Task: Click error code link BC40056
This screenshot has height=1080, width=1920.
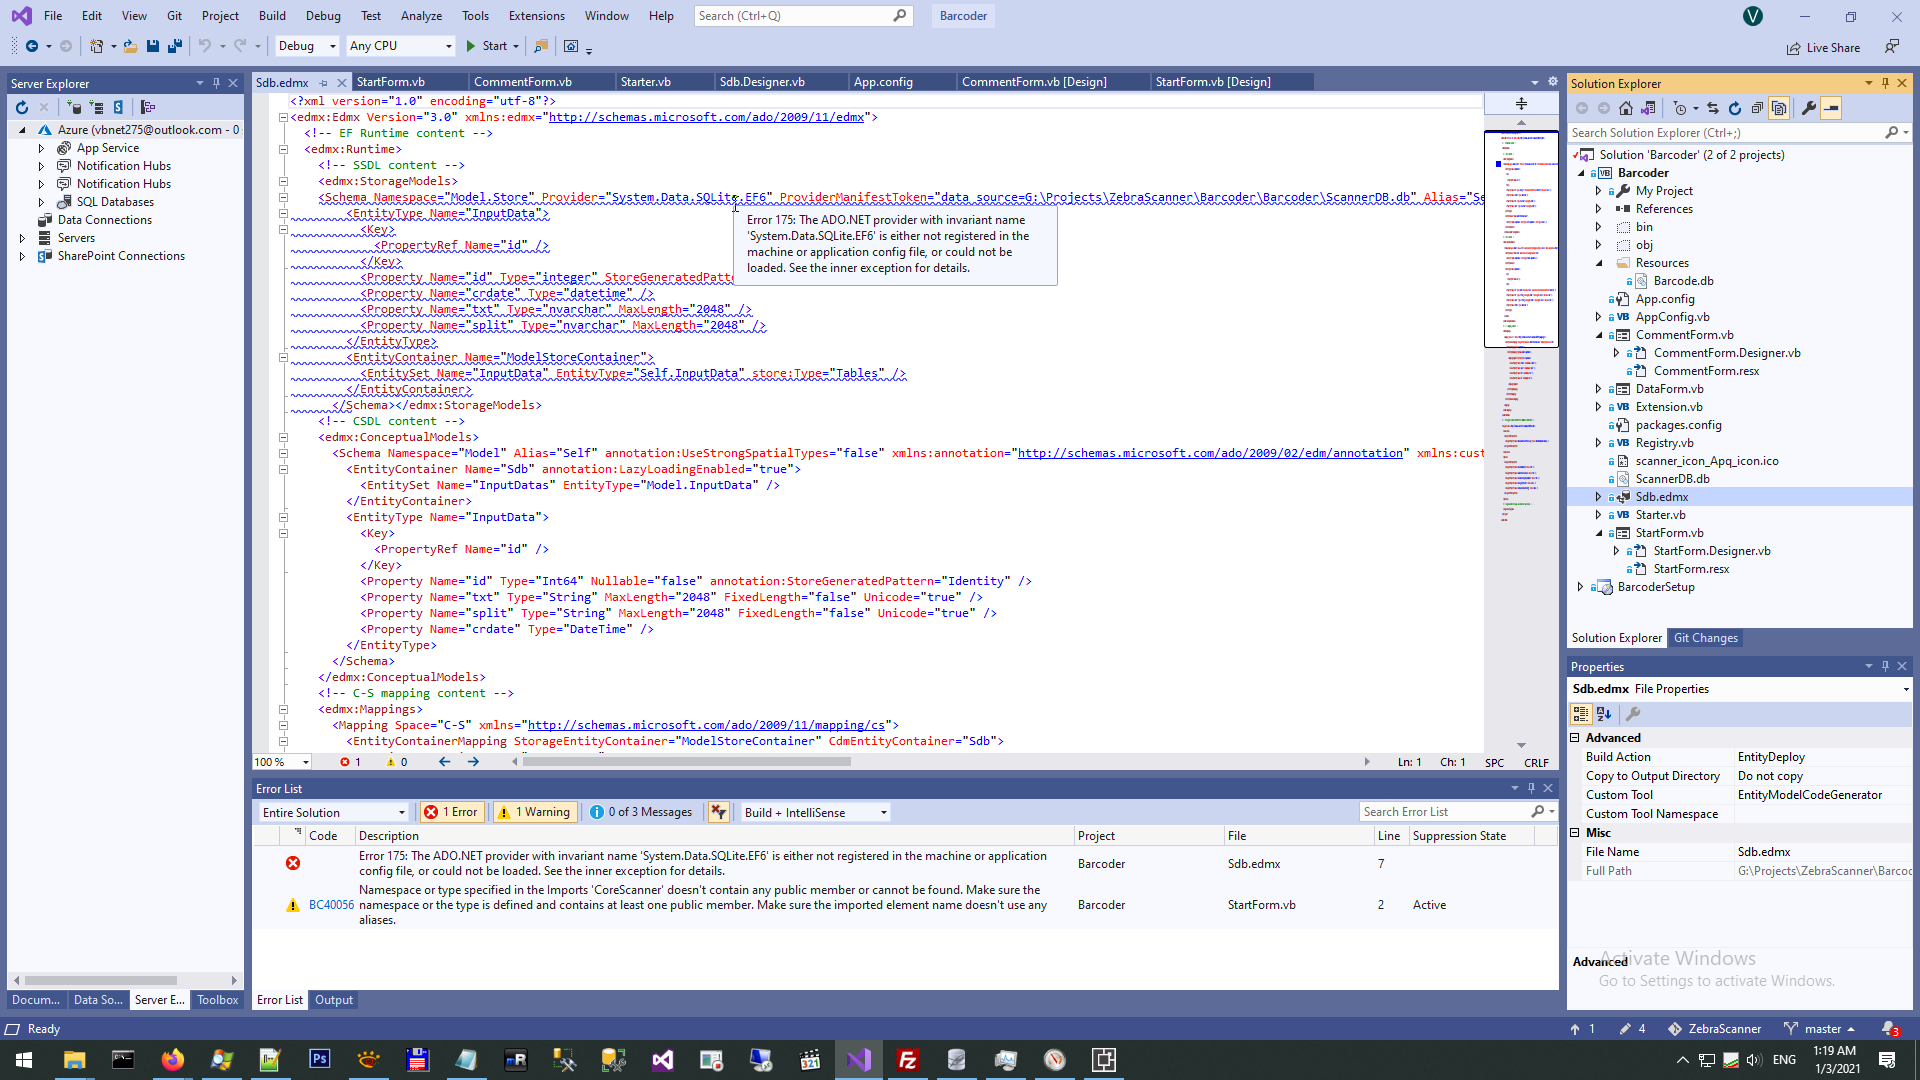Action: [x=331, y=905]
